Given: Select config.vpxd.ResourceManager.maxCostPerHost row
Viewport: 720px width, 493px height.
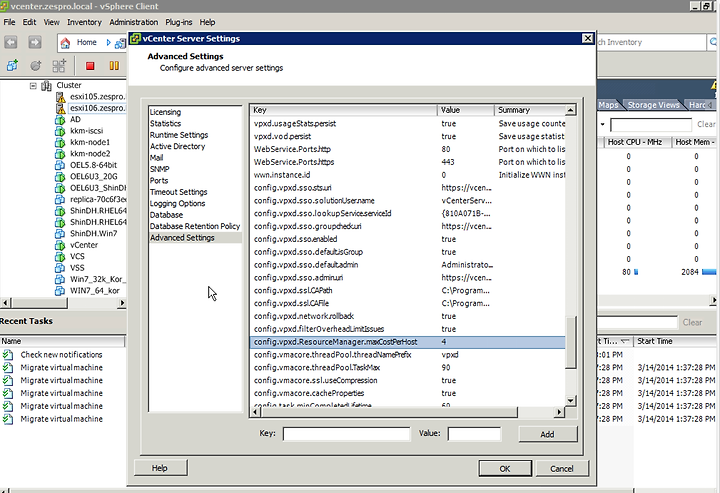Looking at the screenshot, I should [408, 342].
